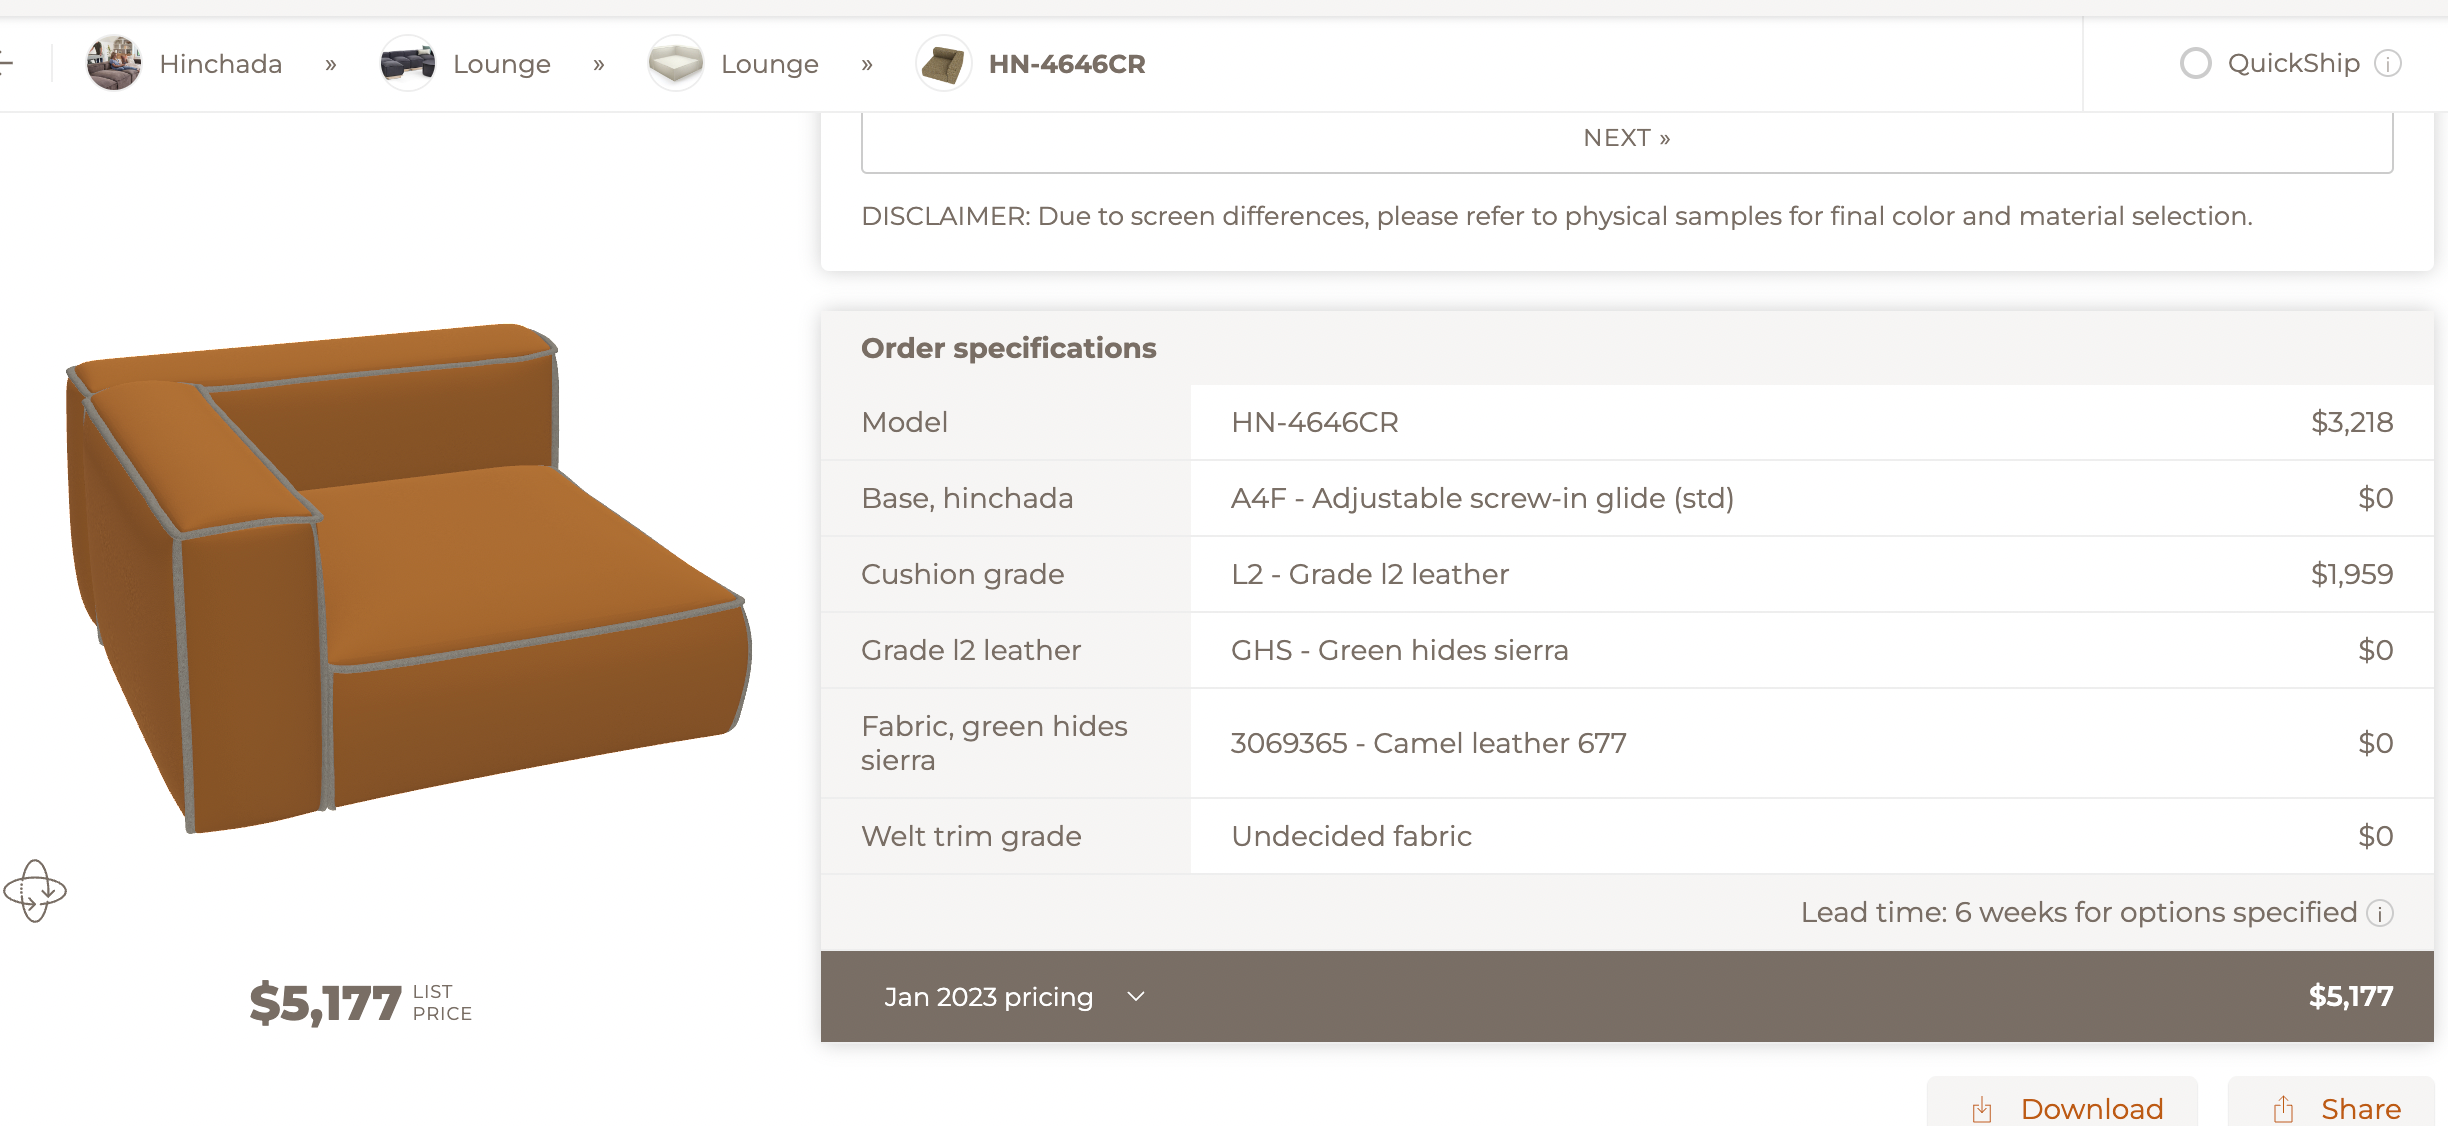Click the Share button
This screenshot has width=2448, height=1126.
pyautogui.click(x=2331, y=1104)
